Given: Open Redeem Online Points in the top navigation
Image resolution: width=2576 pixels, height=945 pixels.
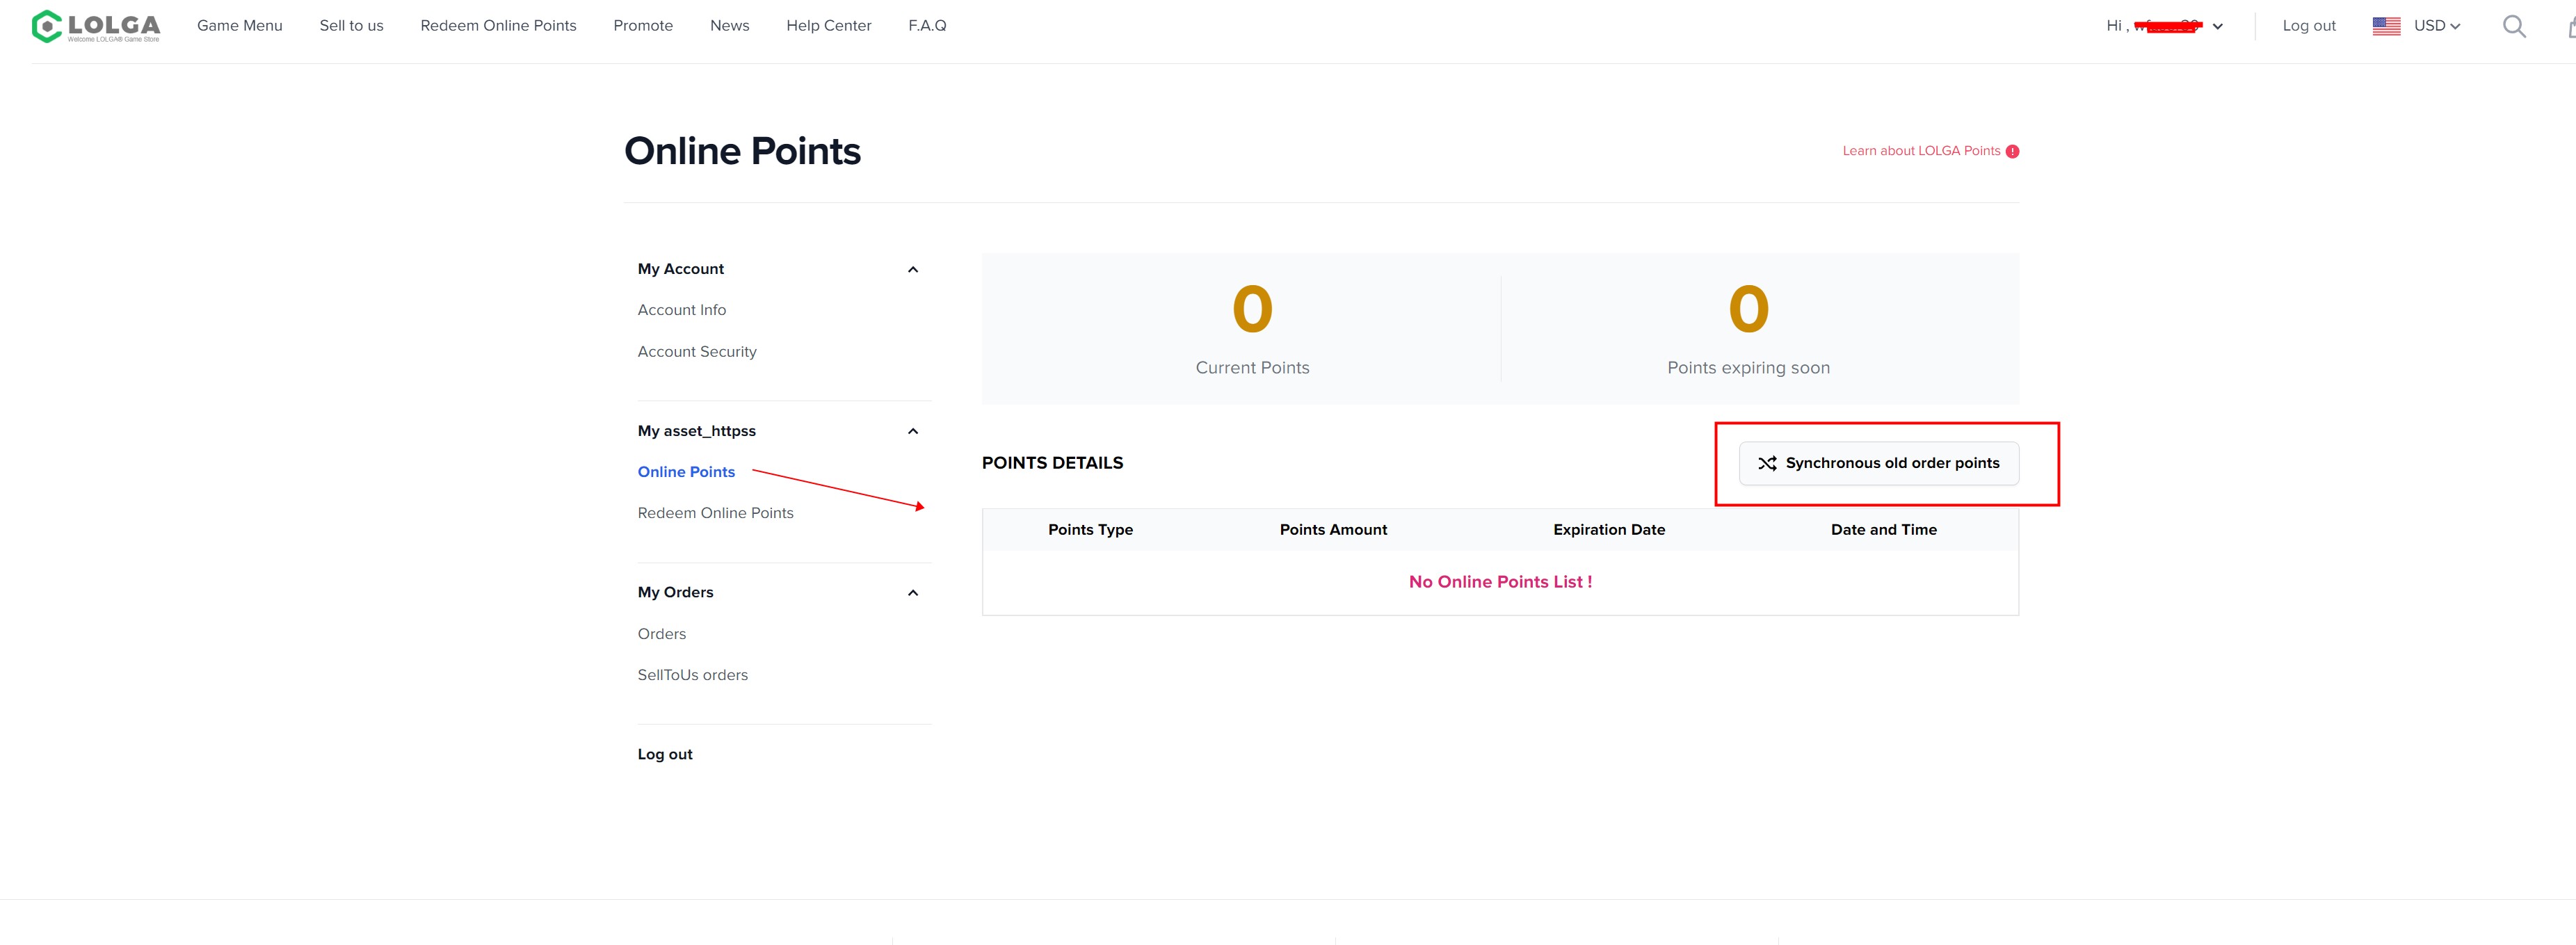Looking at the screenshot, I should 498,26.
